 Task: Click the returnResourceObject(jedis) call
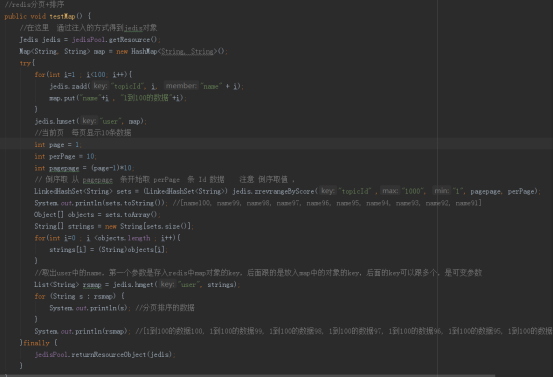point(121,354)
